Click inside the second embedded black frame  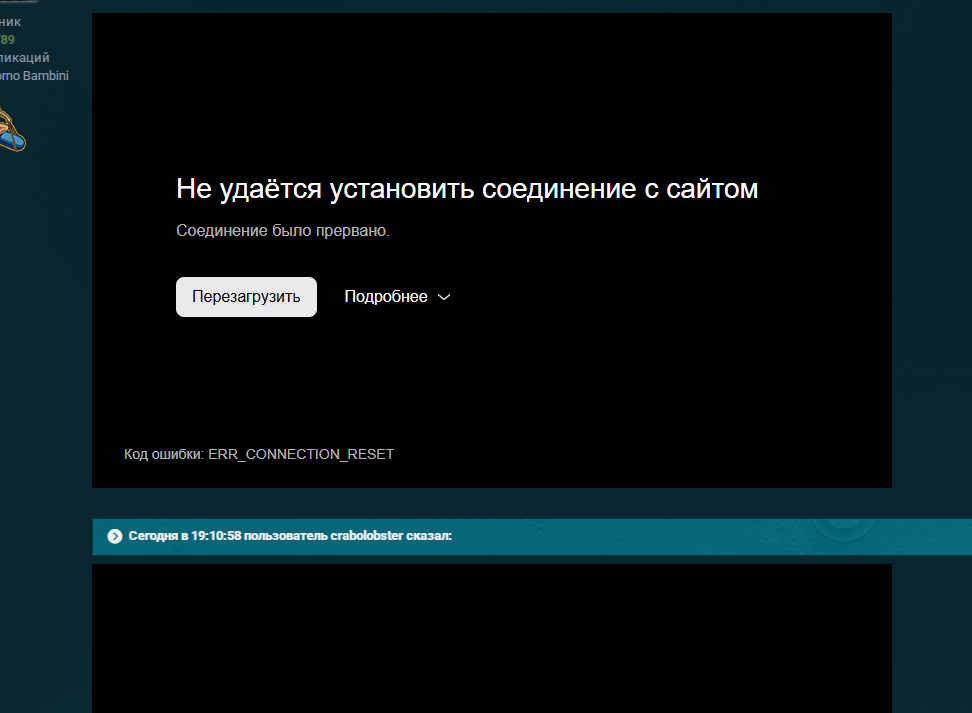491,638
